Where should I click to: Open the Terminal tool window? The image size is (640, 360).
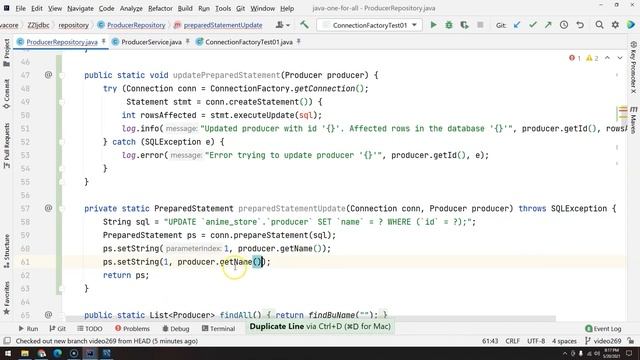click(218, 329)
